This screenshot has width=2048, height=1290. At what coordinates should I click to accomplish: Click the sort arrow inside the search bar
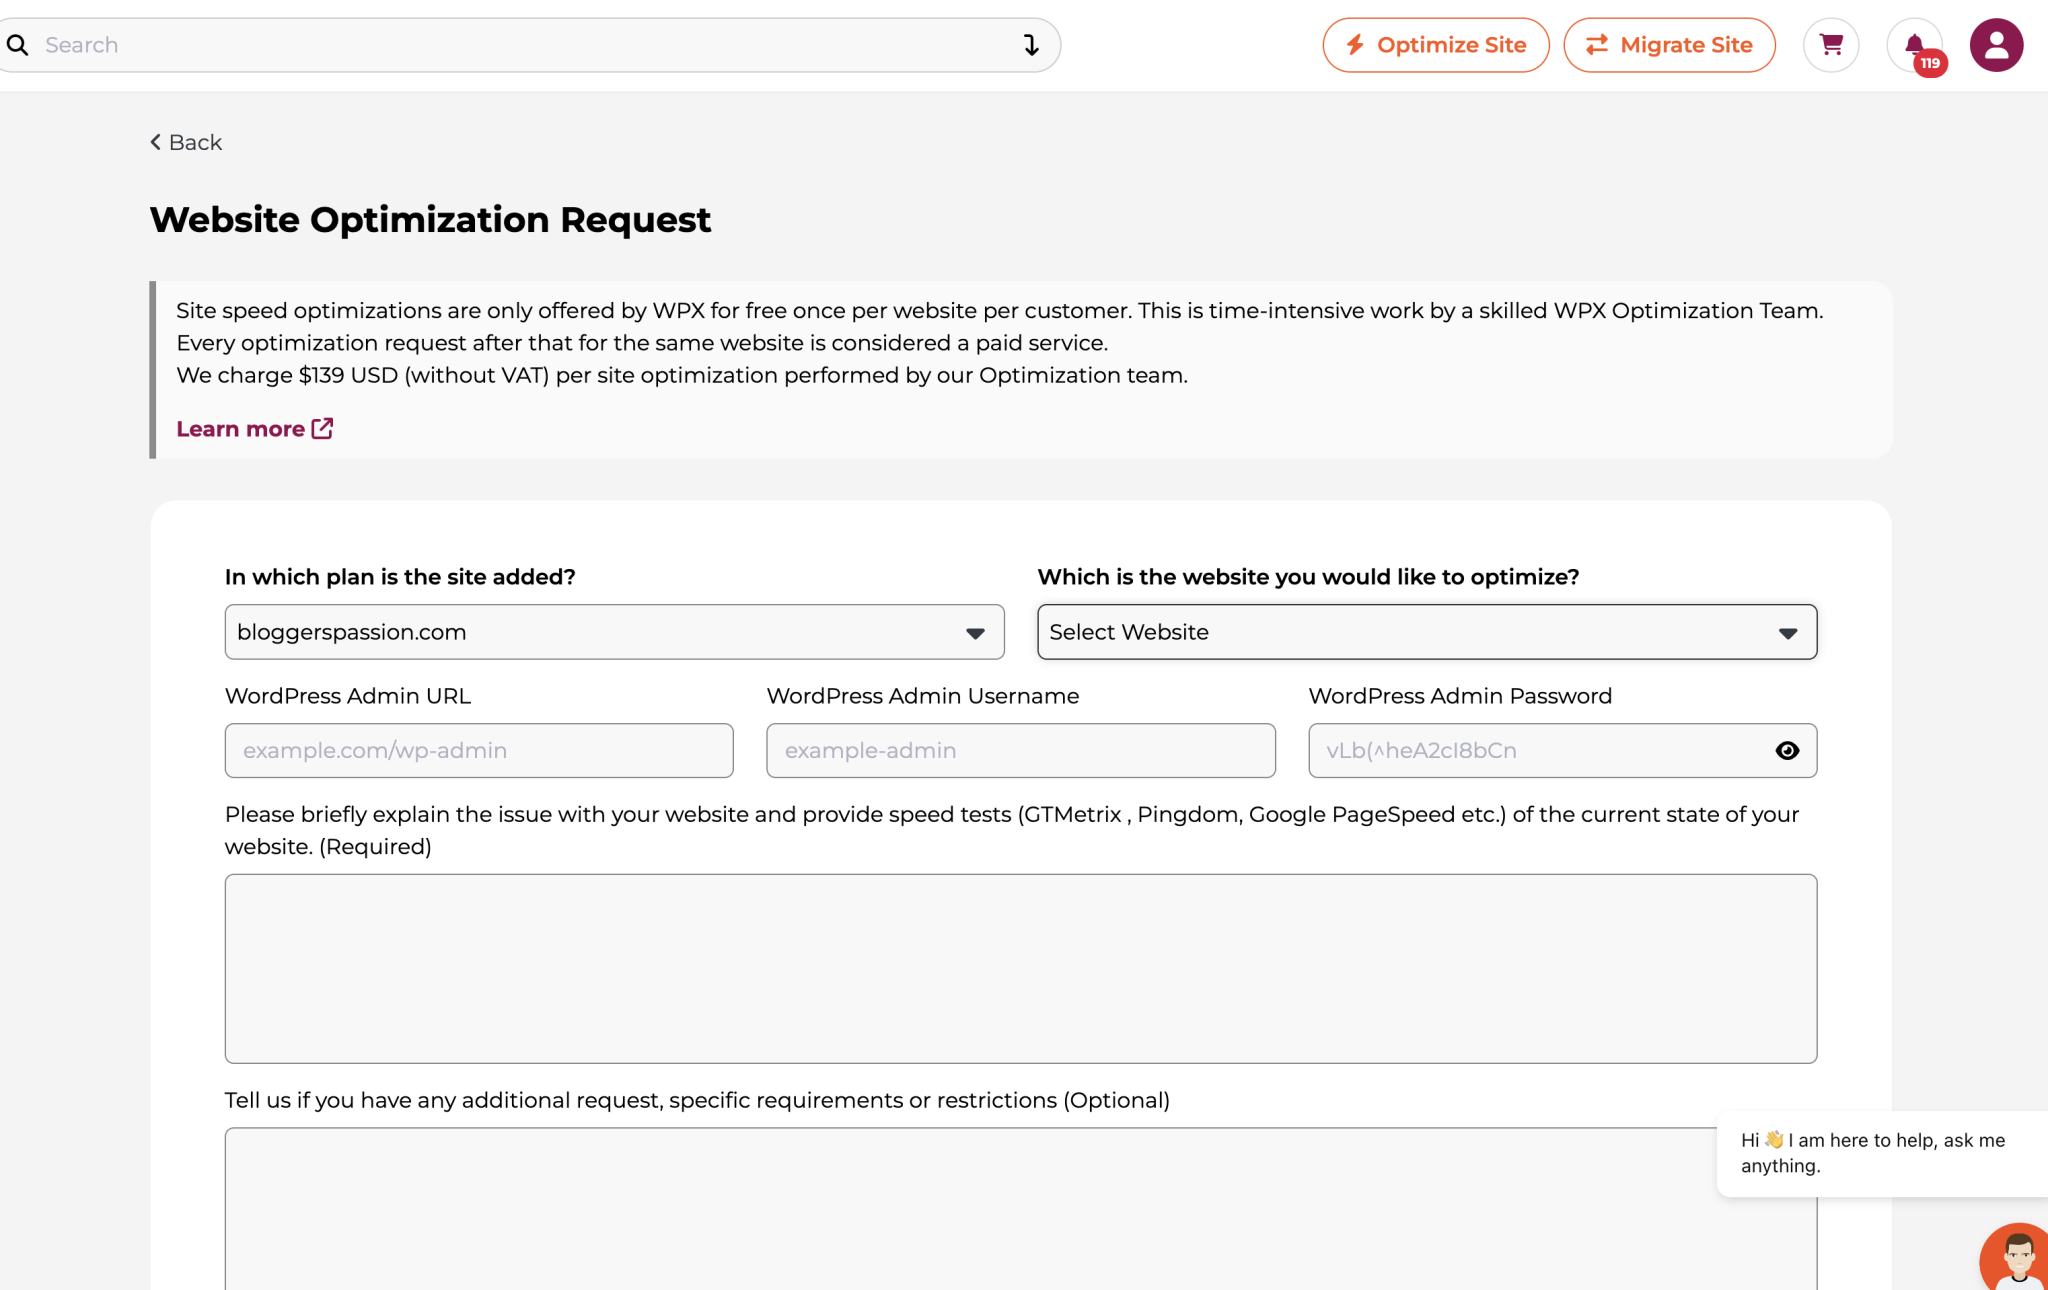point(1031,44)
